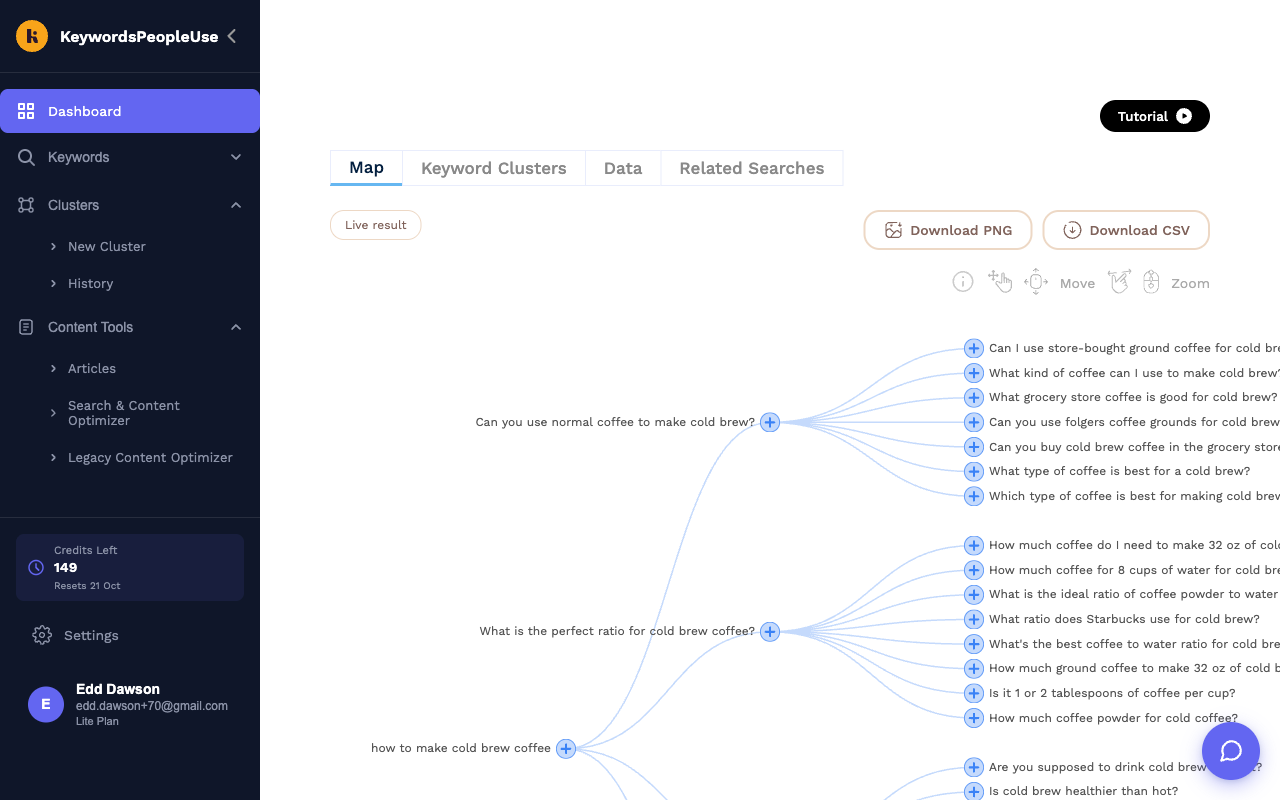Image resolution: width=1280 pixels, height=800 pixels.
Task: Expand the 'What is the perfect ratio' node
Action: click(x=770, y=631)
